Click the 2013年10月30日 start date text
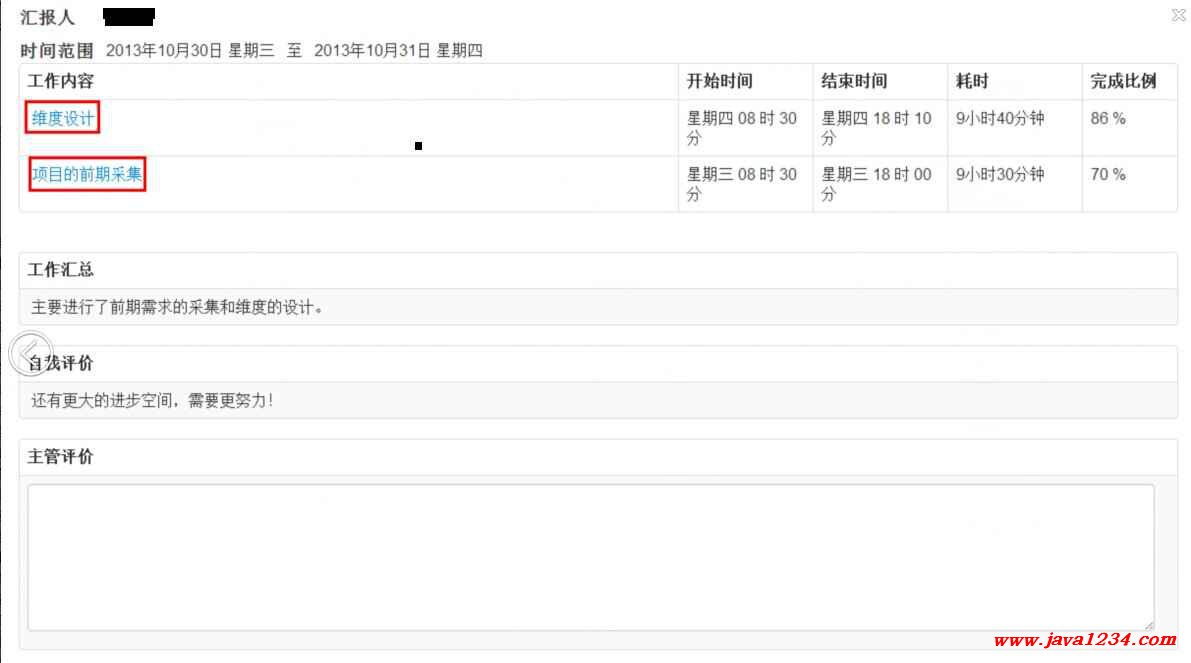 click(x=163, y=50)
